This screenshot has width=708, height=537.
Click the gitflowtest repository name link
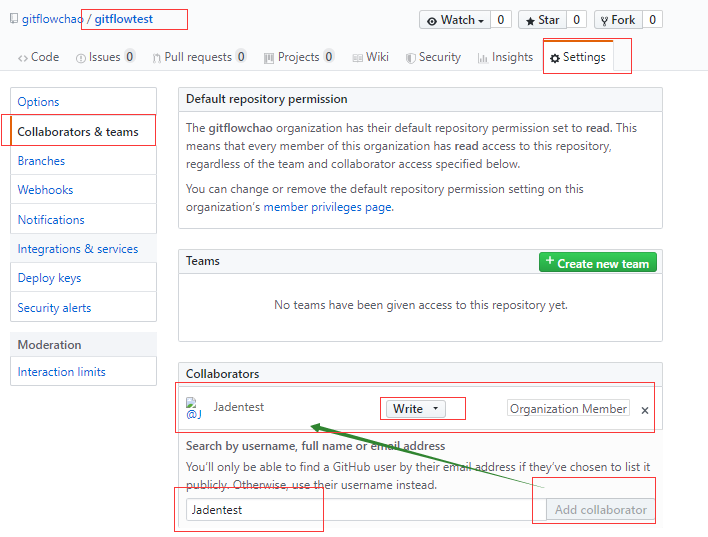pos(124,19)
